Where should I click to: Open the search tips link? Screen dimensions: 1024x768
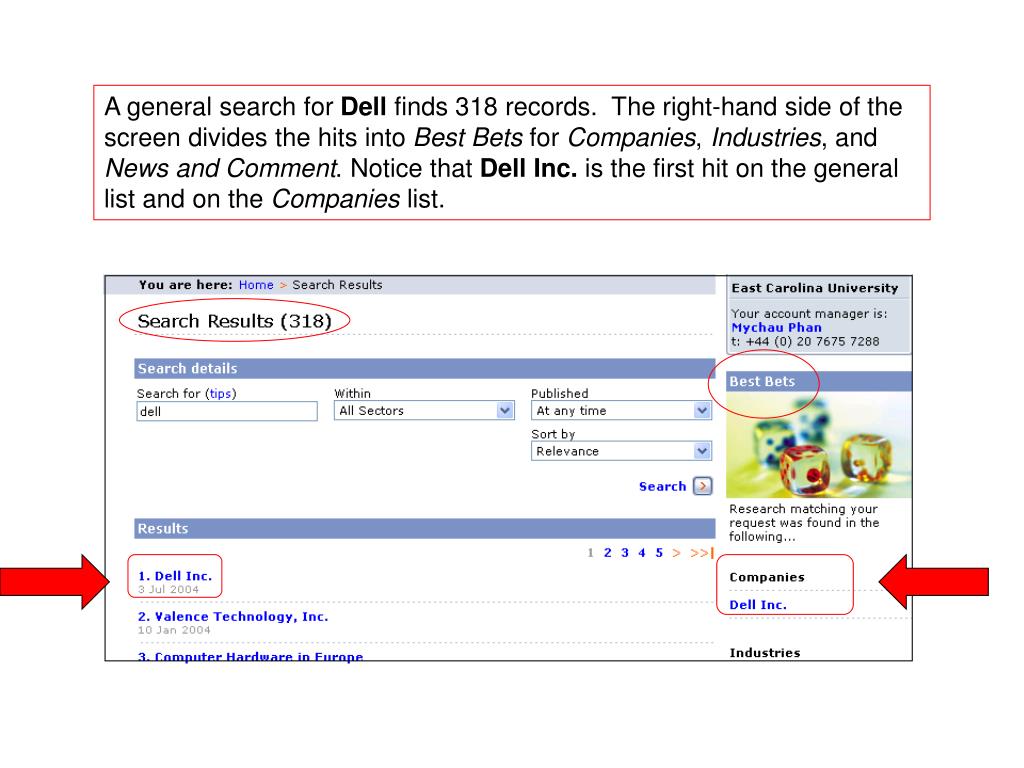(220, 393)
